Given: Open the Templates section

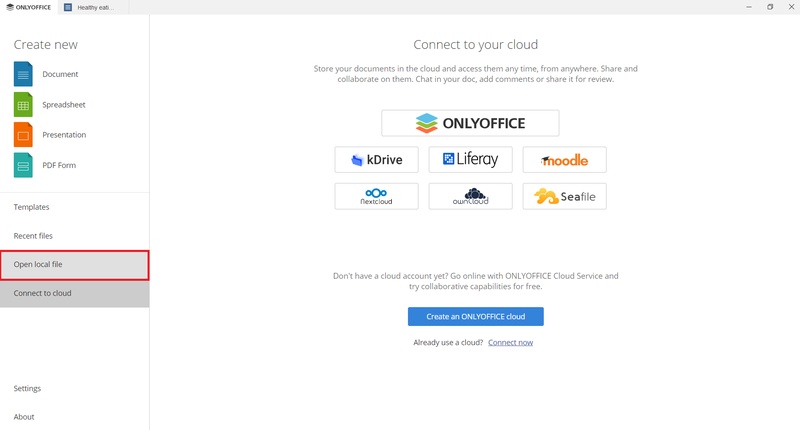Looking at the screenshot, I should (x=74, y=207).
